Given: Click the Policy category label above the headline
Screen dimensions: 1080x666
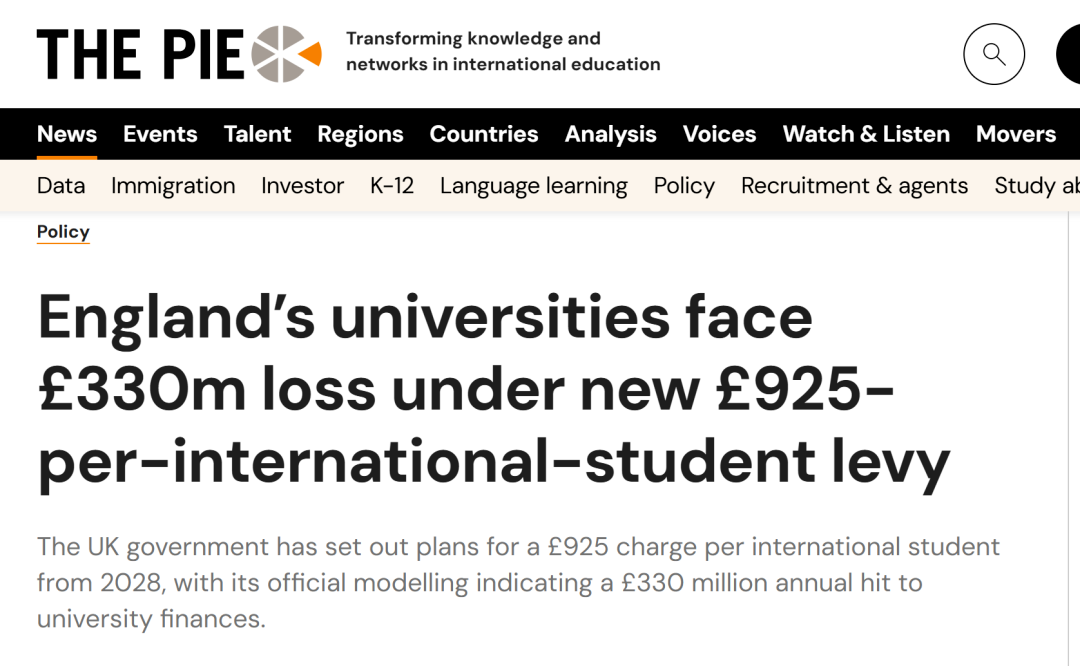Looking at the screenshot, I should [63, 231].
